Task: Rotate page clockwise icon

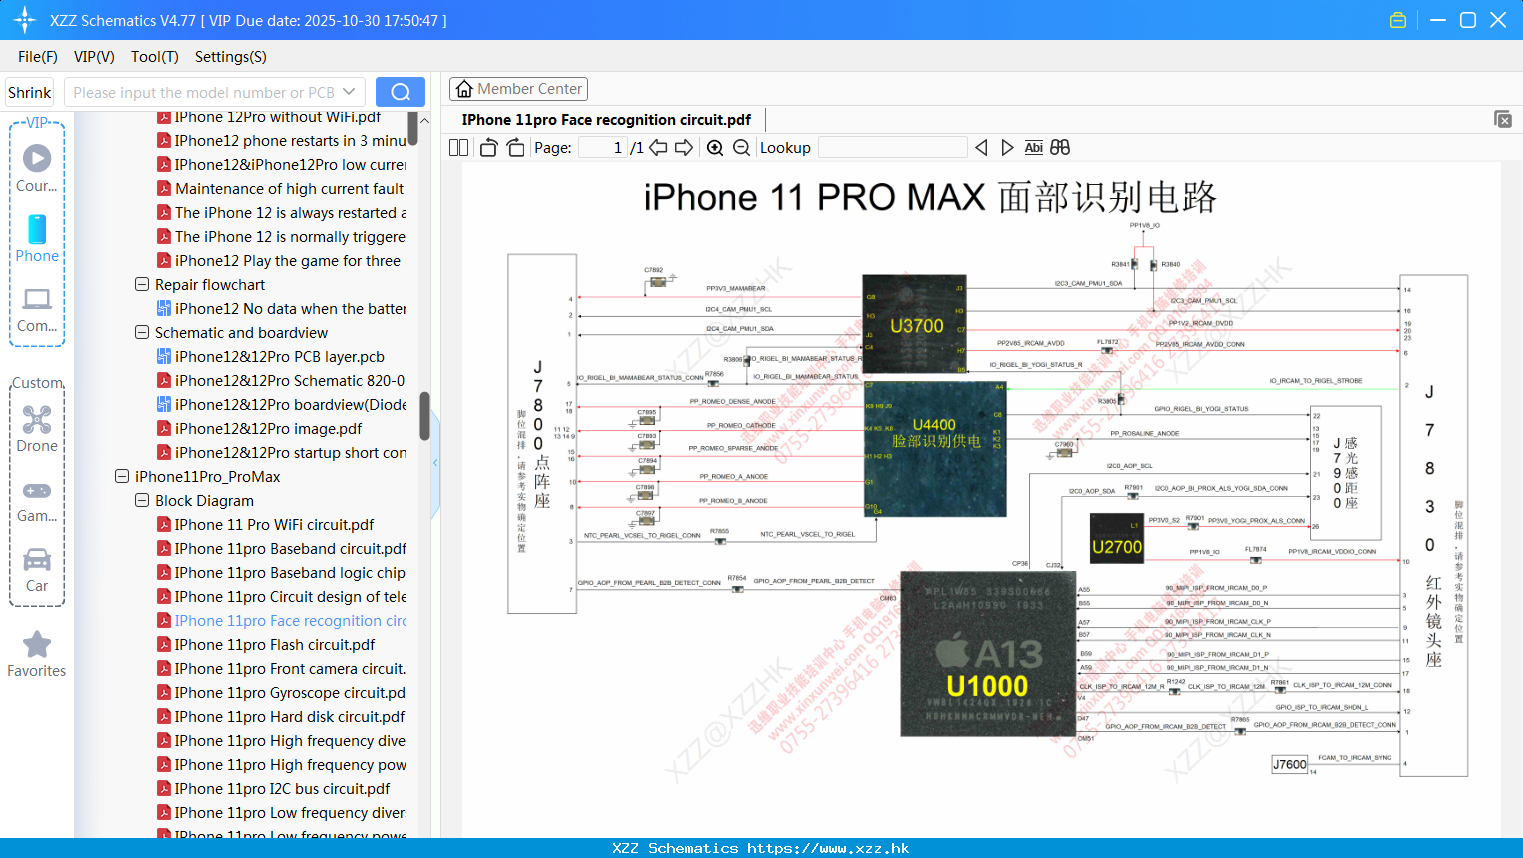Action: point(515,148)
